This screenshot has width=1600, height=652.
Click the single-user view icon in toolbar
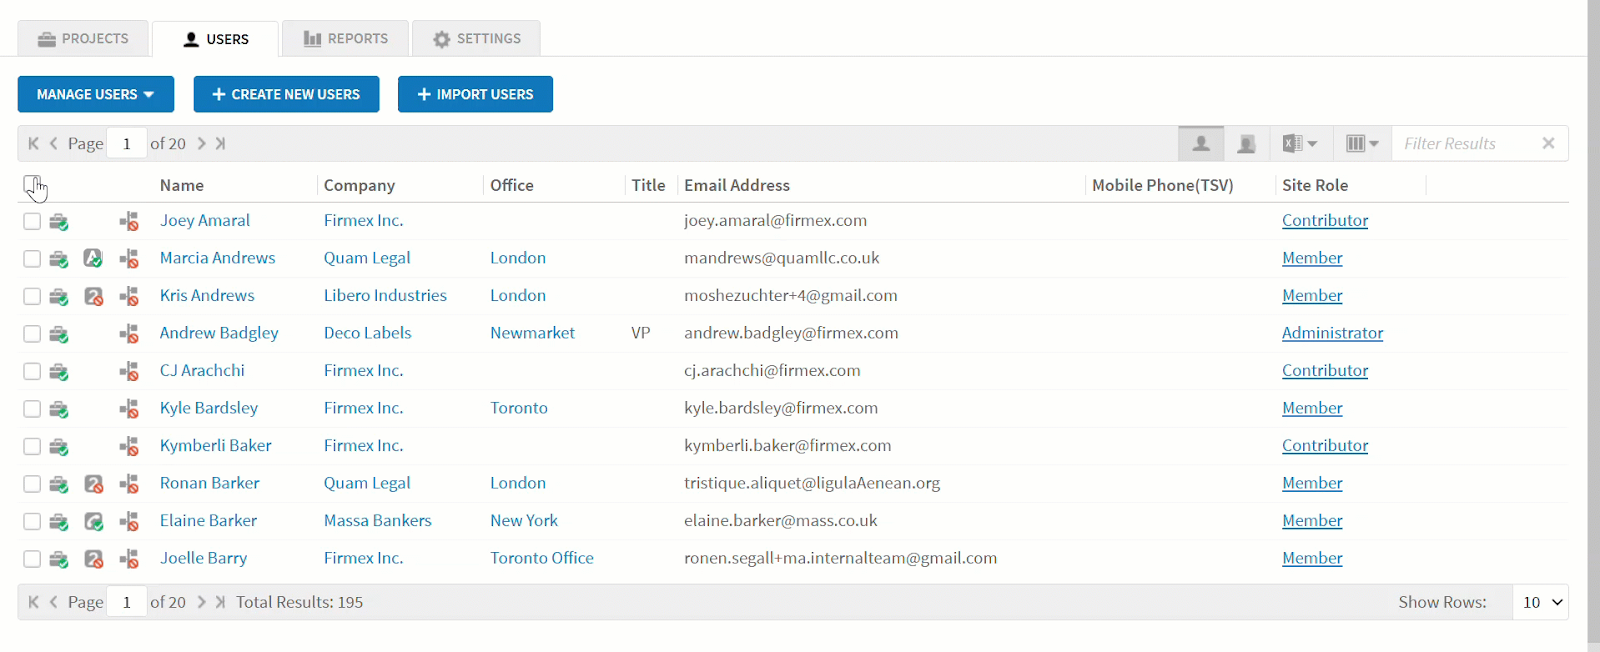(1201, 144)
